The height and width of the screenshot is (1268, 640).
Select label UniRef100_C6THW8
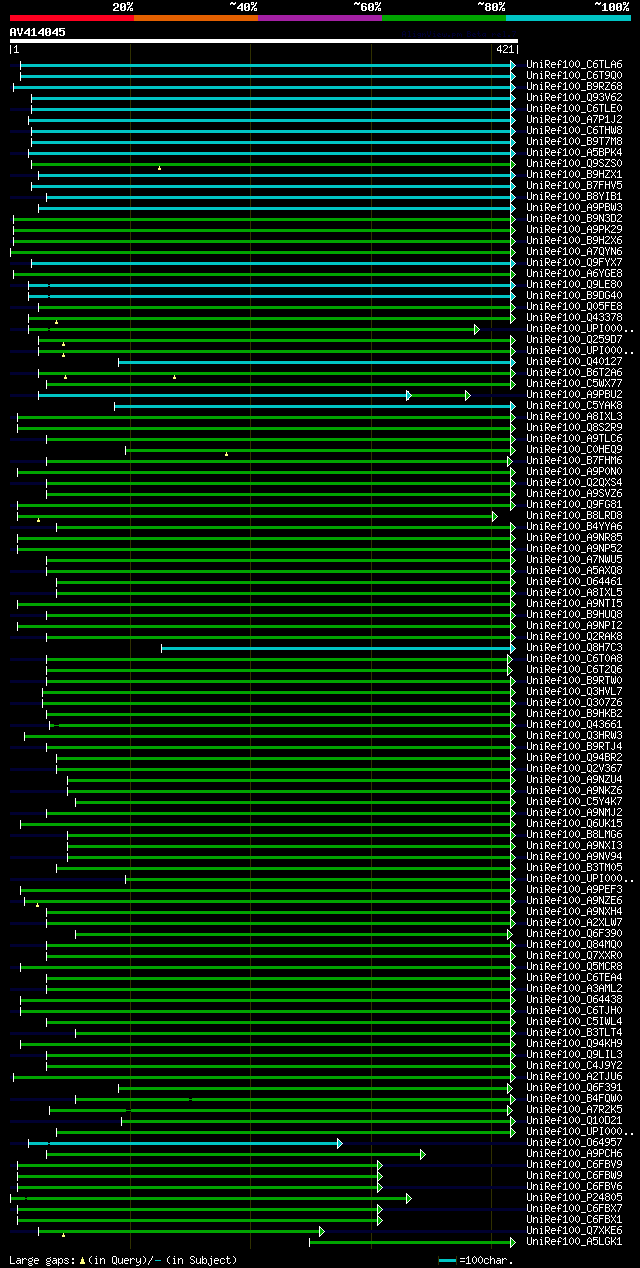[574, 131]
